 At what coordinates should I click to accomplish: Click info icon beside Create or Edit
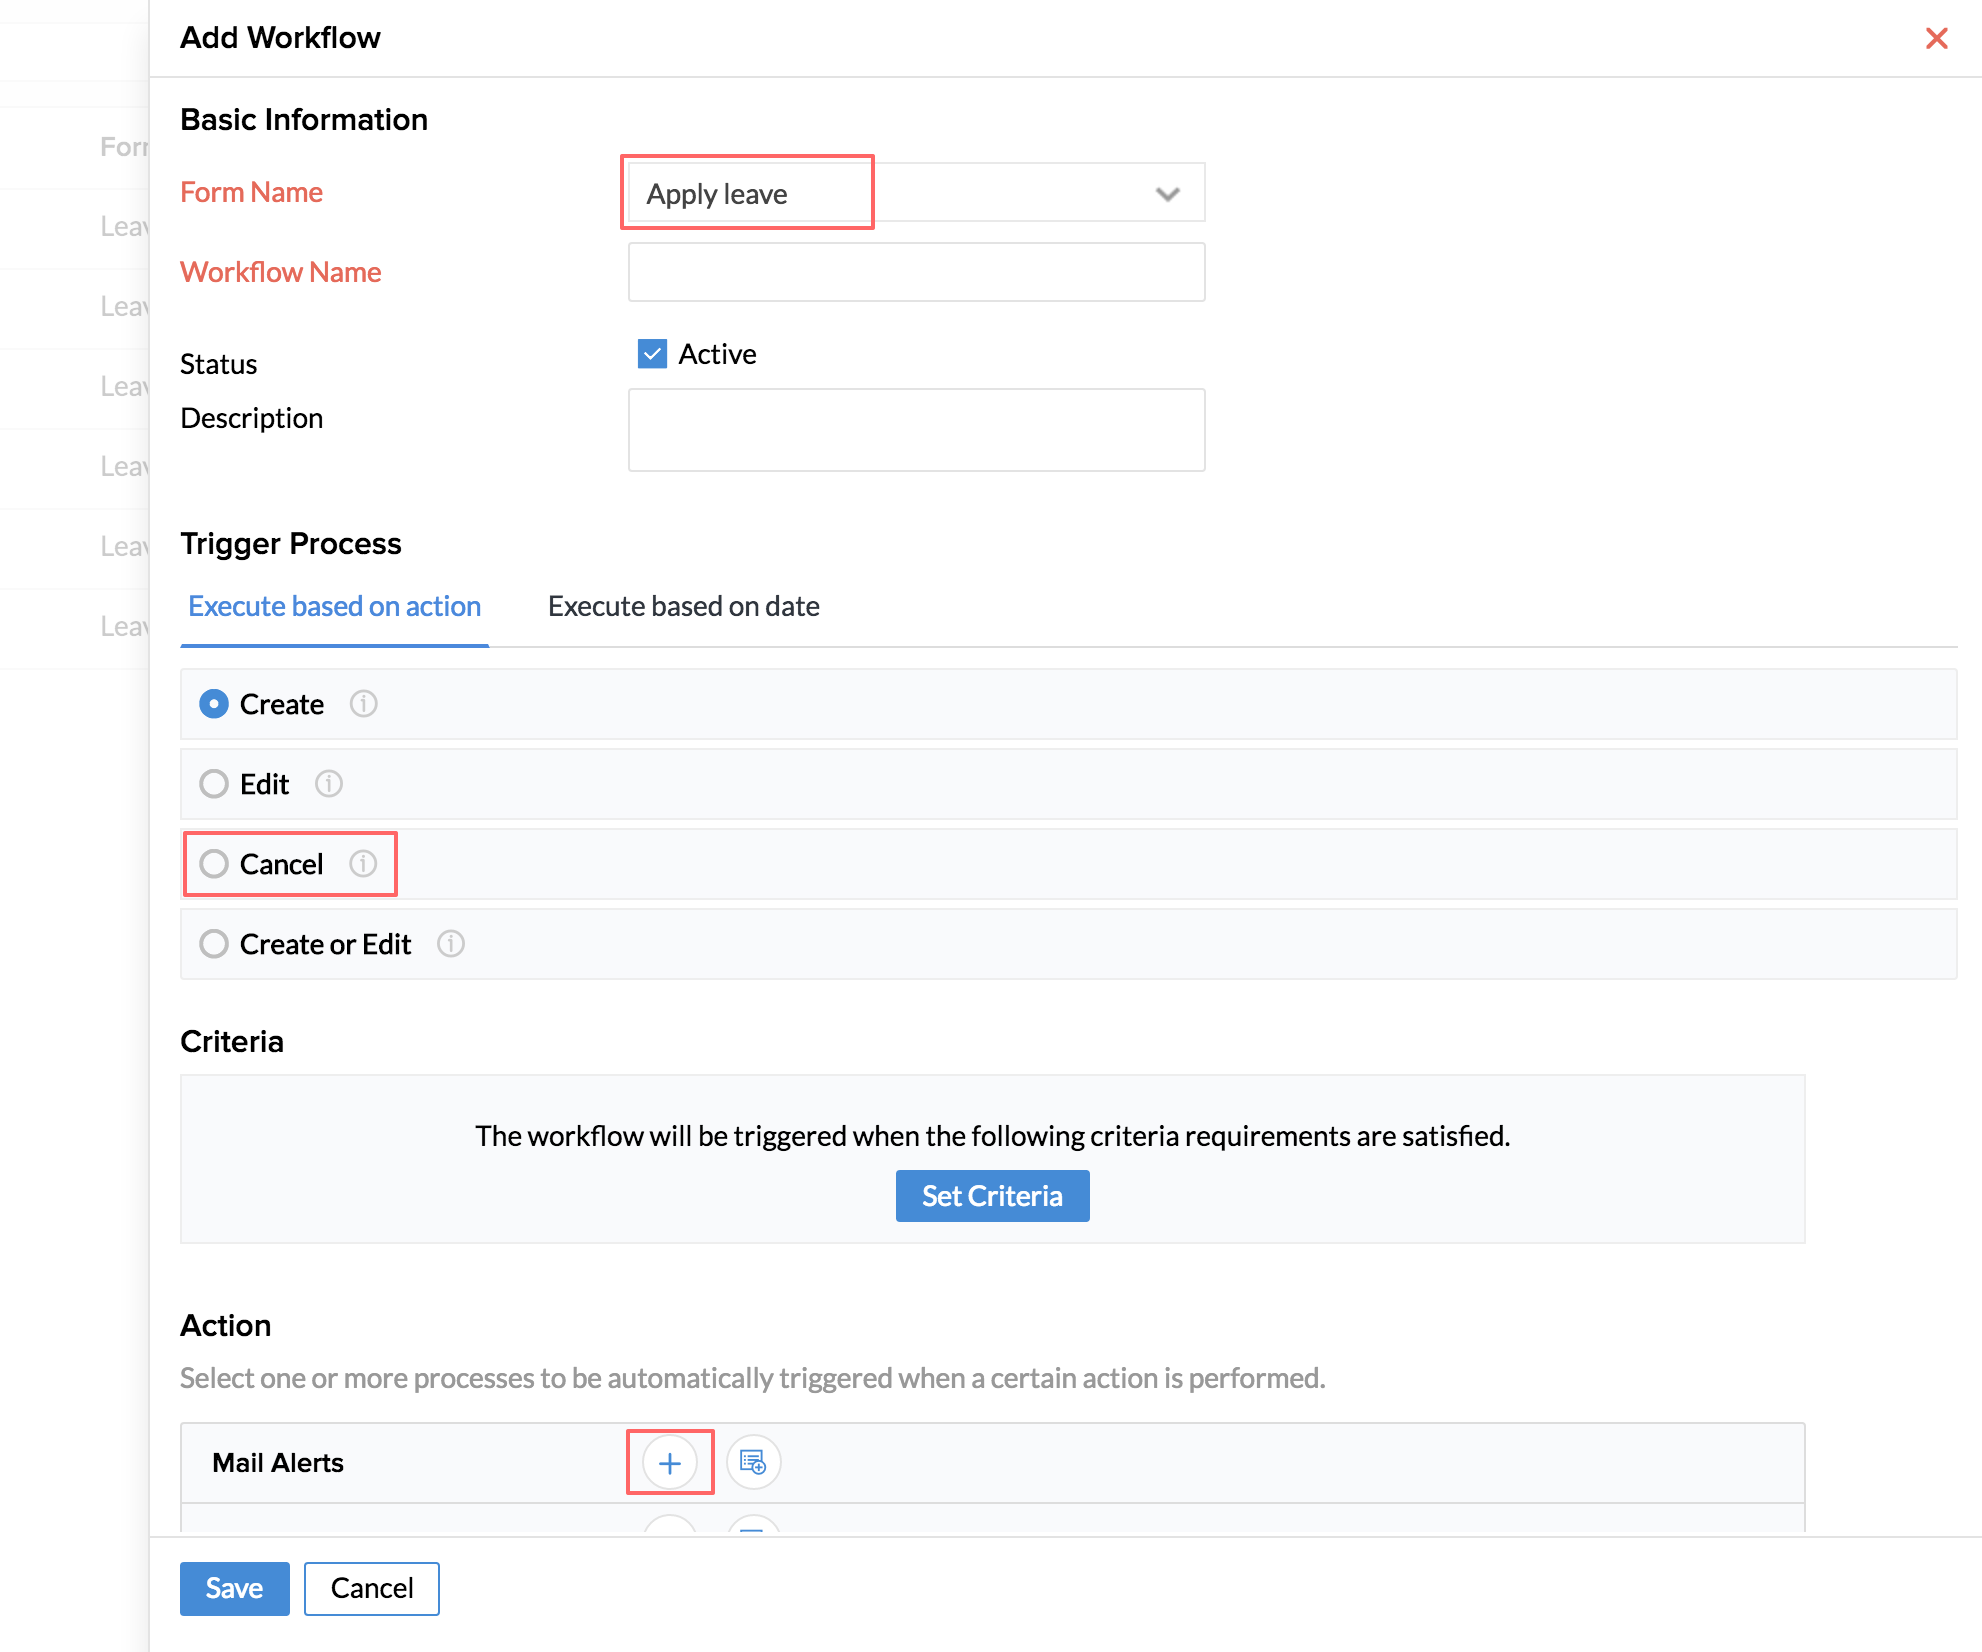pyautogui.click(x=451, y=944)
